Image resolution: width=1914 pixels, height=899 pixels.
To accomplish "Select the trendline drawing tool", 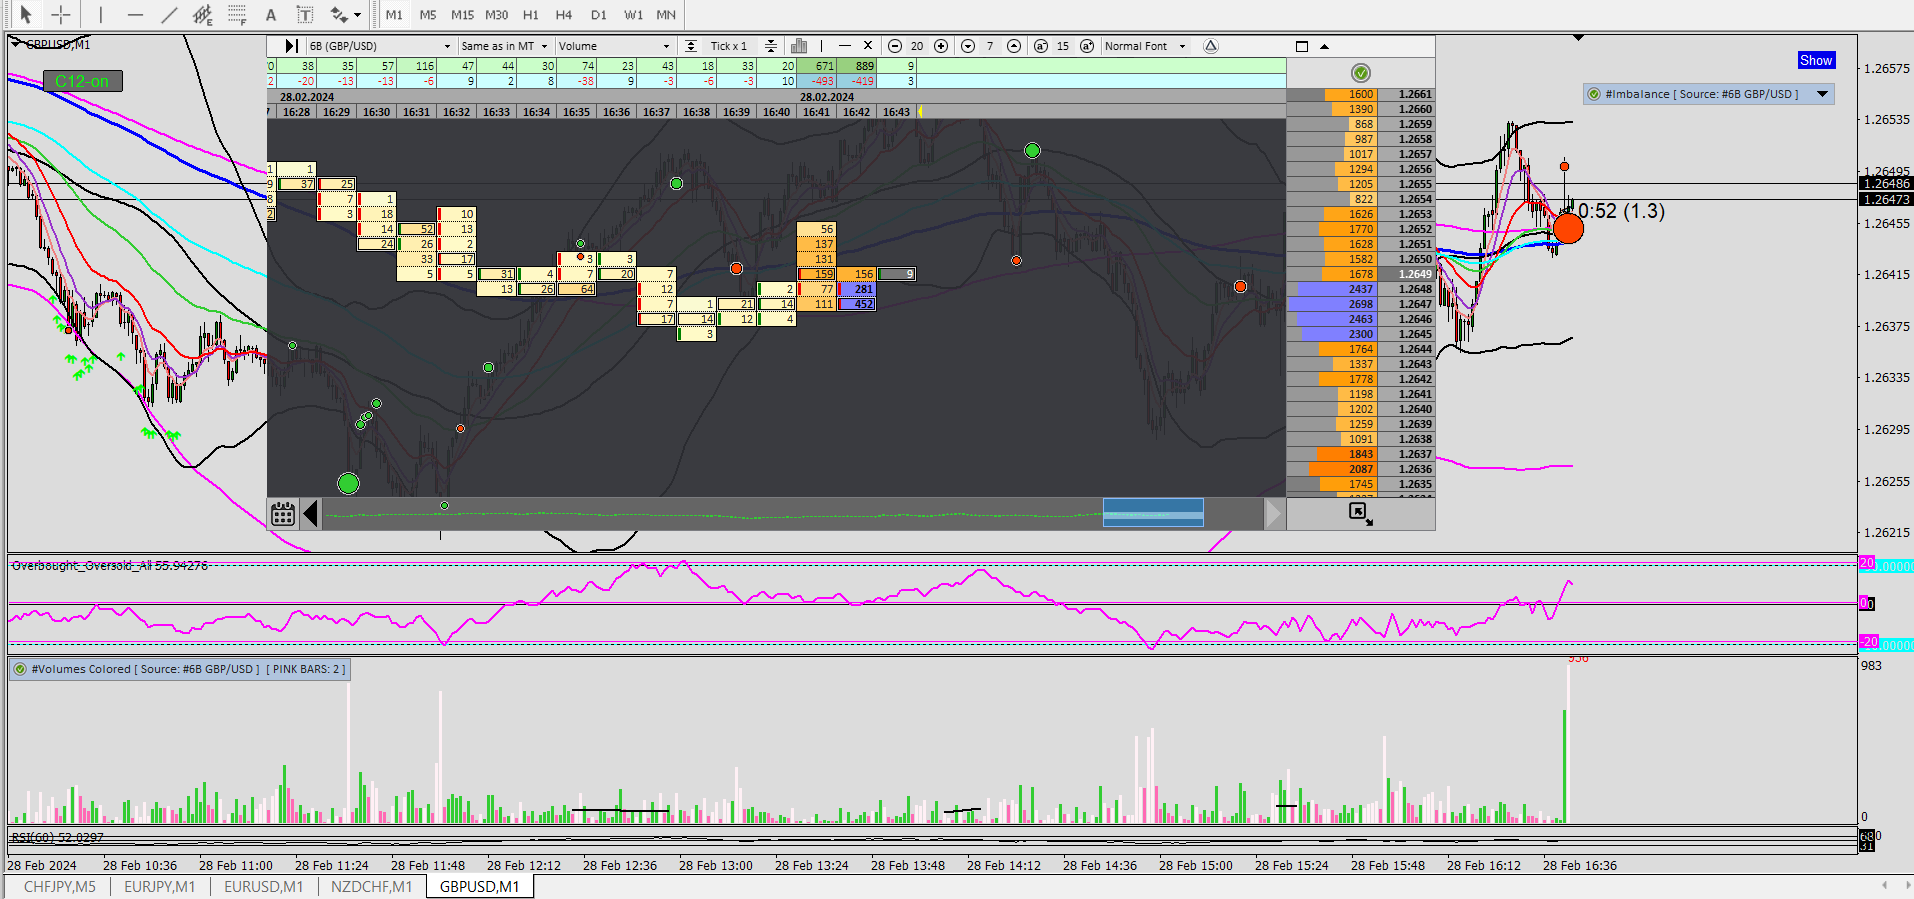I will pyautogui.click(x=169, y=15).
